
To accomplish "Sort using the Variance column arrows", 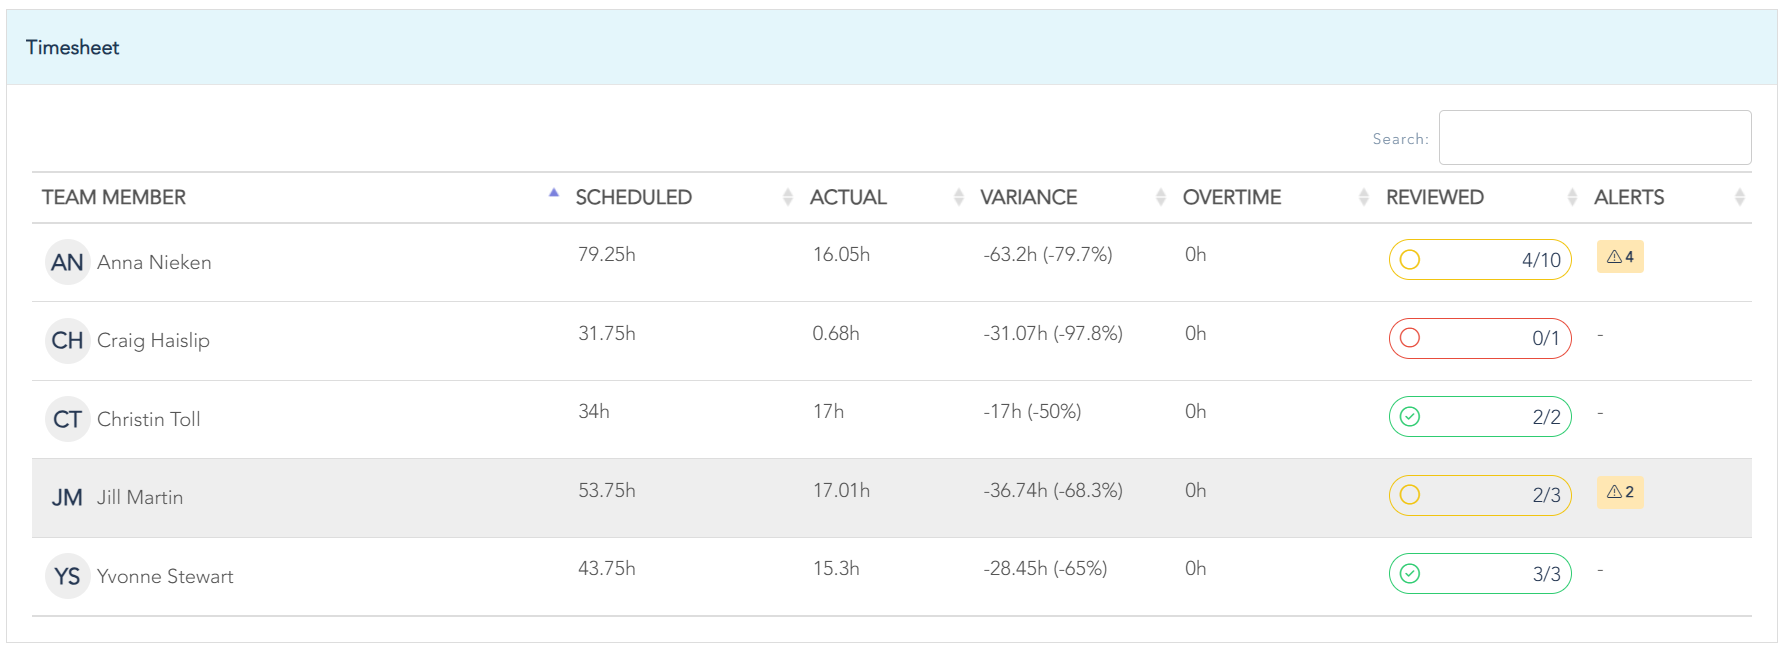I will point(1160,198).
